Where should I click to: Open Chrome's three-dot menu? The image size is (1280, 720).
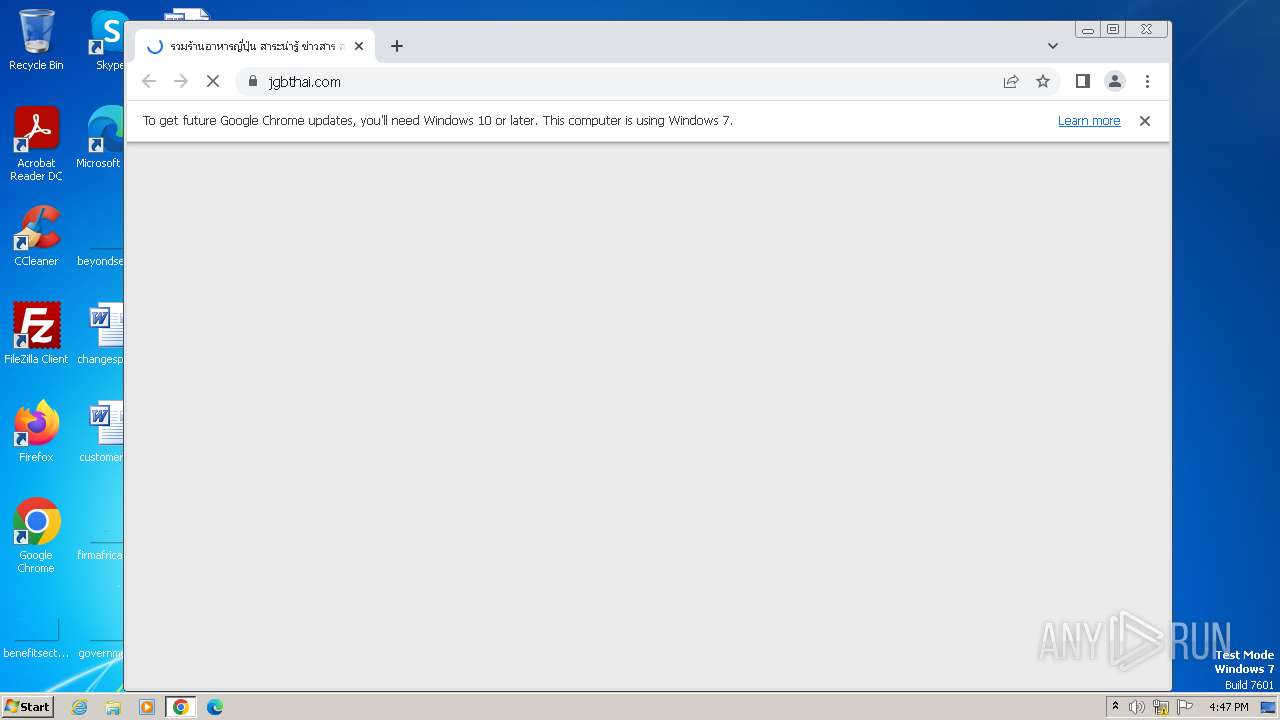pos(1147,81)
